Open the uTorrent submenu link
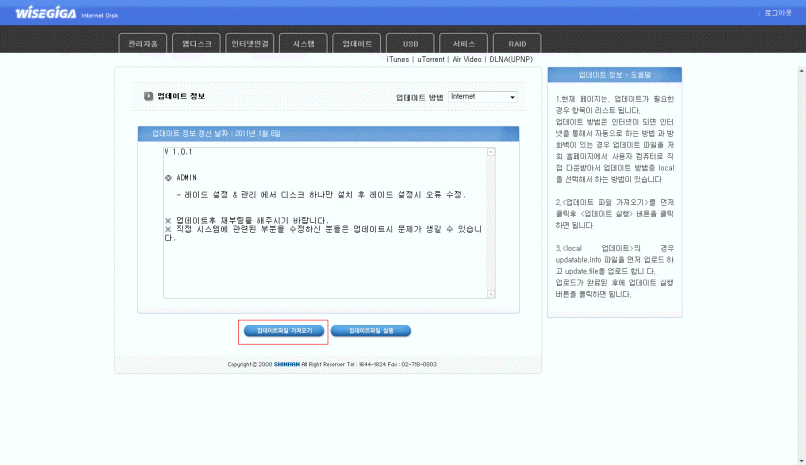Screen dimensions: 806x465 point(431,60)
